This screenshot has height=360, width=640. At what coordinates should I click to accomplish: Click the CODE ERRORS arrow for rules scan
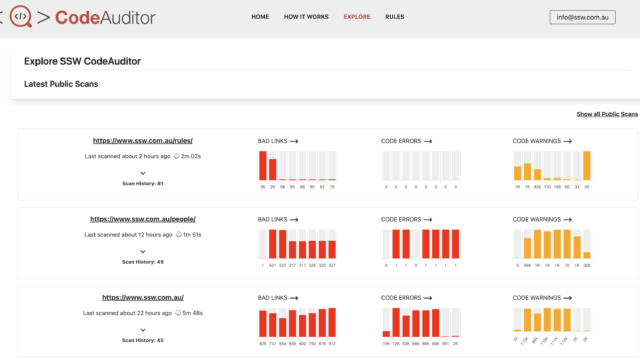(428, 141)
